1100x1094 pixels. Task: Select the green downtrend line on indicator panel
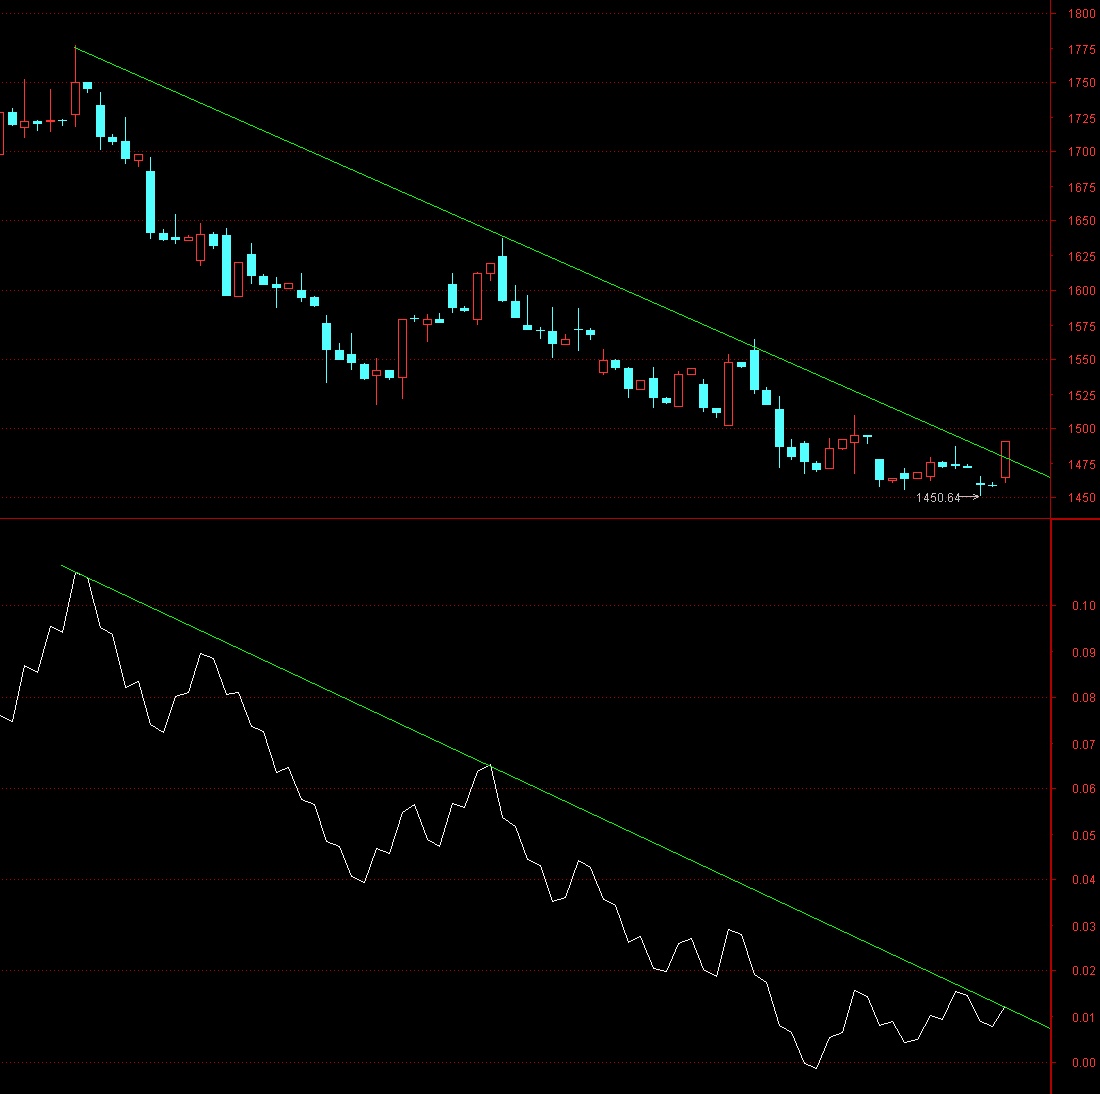pos(554,796)
